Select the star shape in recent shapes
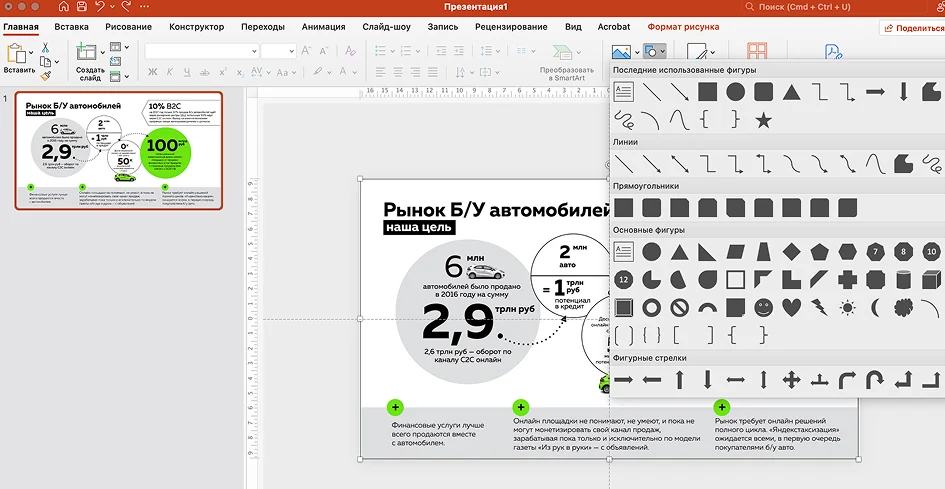This screenshot has height=489, width=945. pyautogui.click(x=763, y=120)
